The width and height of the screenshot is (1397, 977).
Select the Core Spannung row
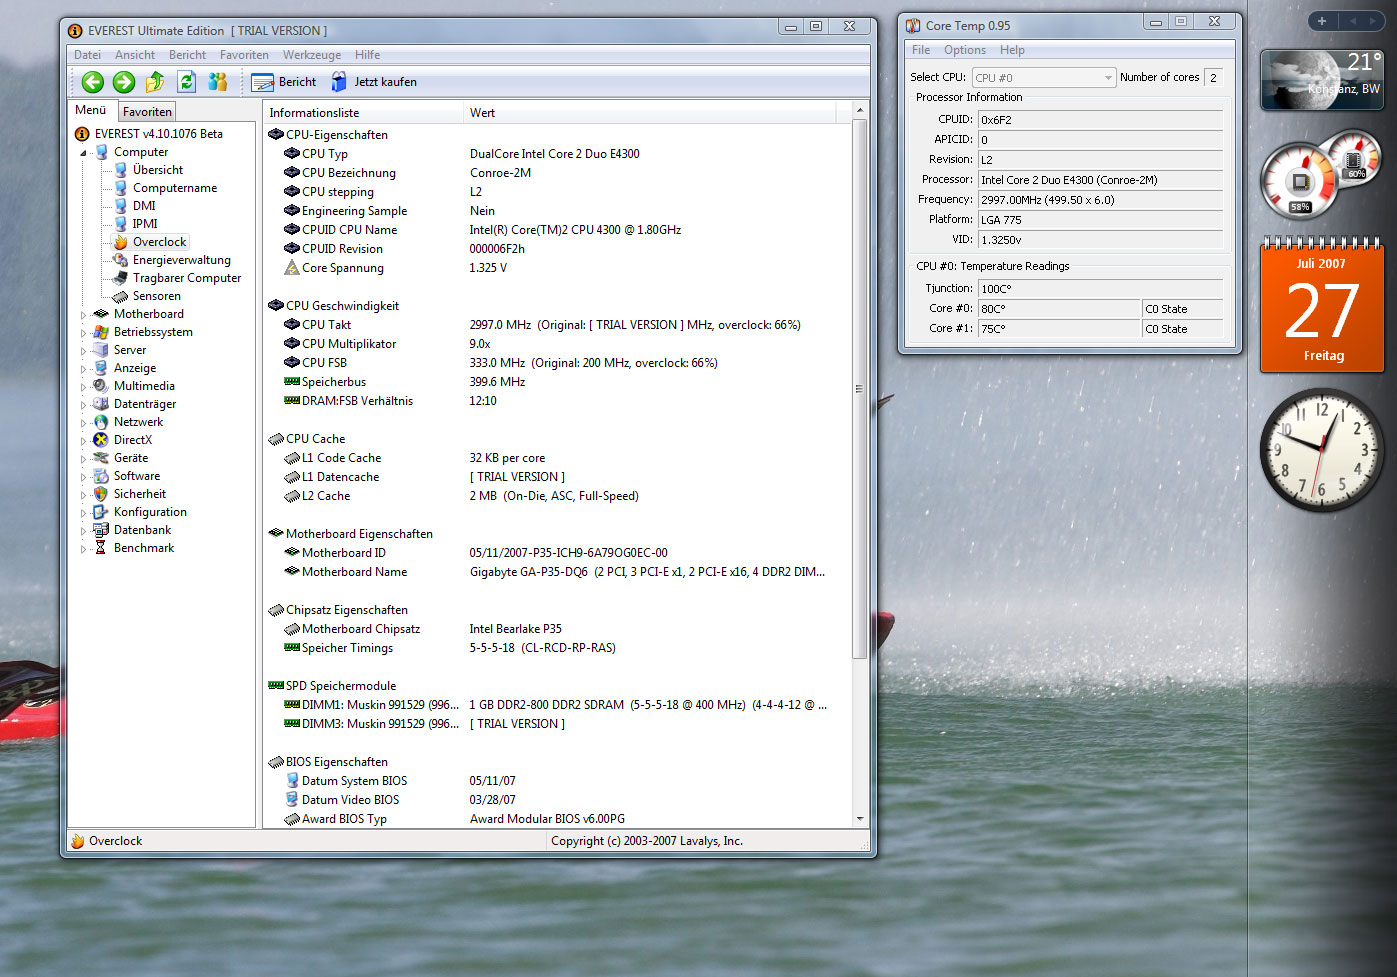557,268
